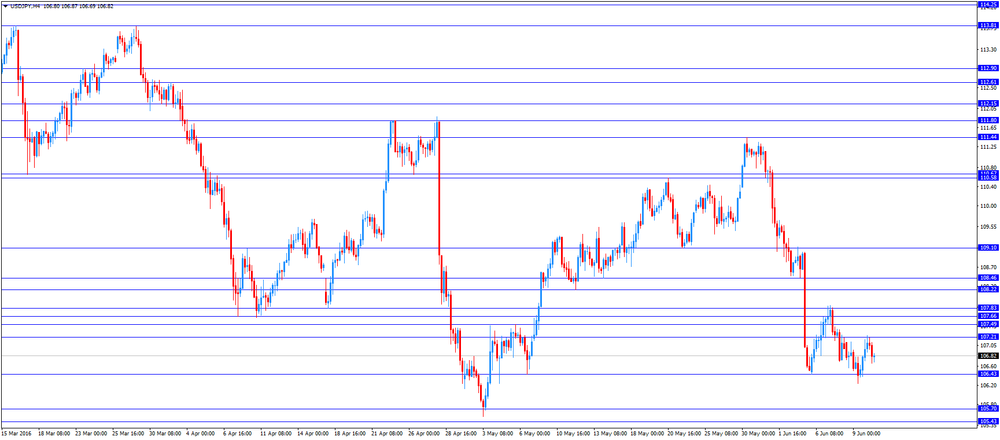Click the 111.25 price scale value
1000x440 pixels.
tap(988, 147)
